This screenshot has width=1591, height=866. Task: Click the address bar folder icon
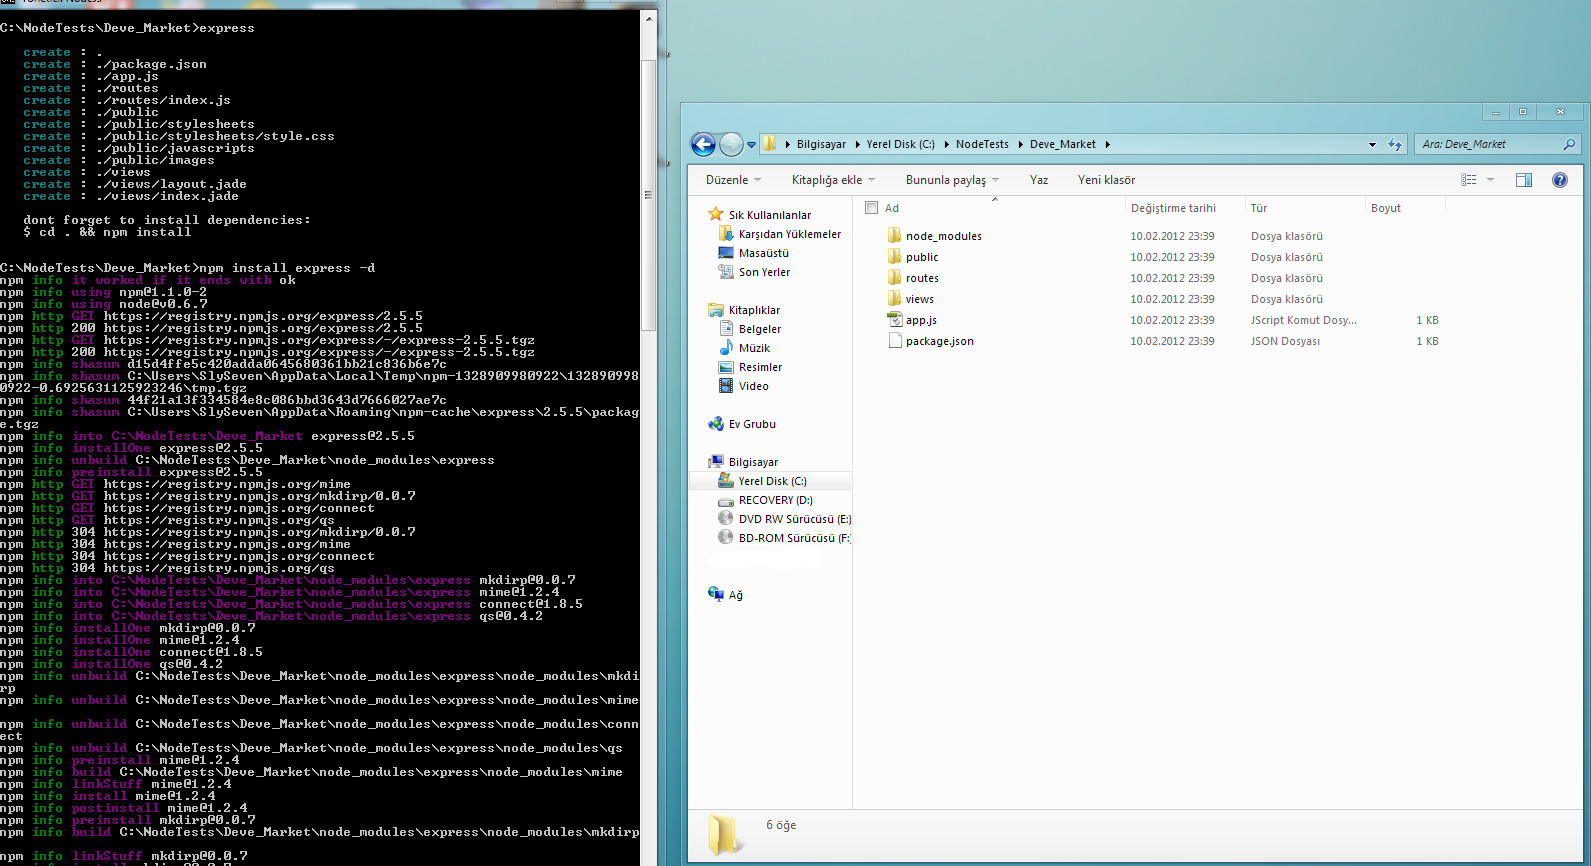[x=769, y=145]
